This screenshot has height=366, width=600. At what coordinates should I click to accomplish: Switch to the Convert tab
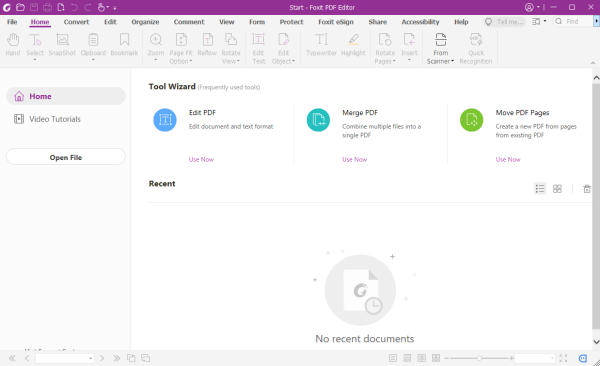click(76, 22)
